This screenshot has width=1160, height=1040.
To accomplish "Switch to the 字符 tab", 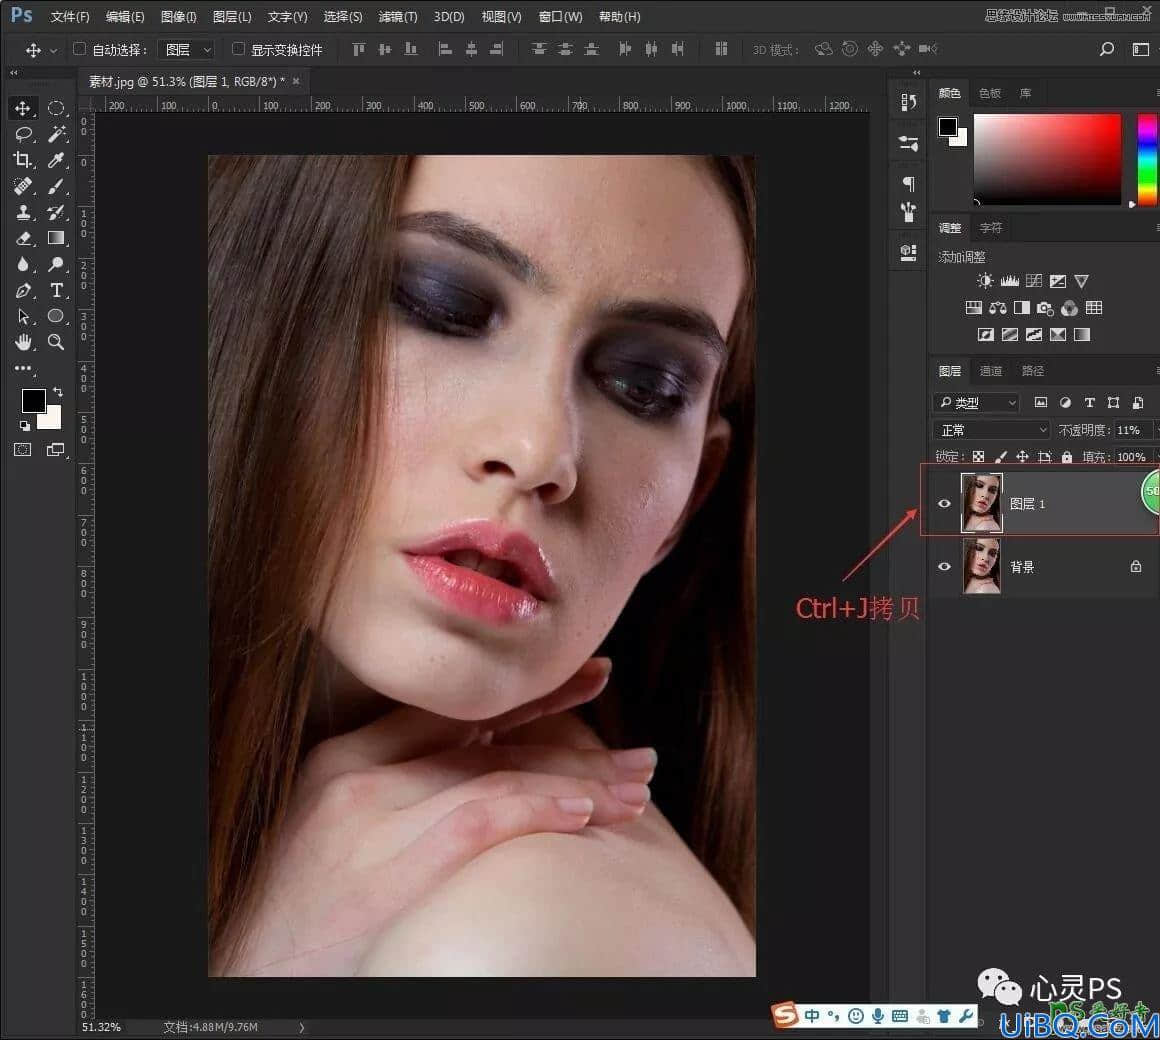I will [991, 228].
